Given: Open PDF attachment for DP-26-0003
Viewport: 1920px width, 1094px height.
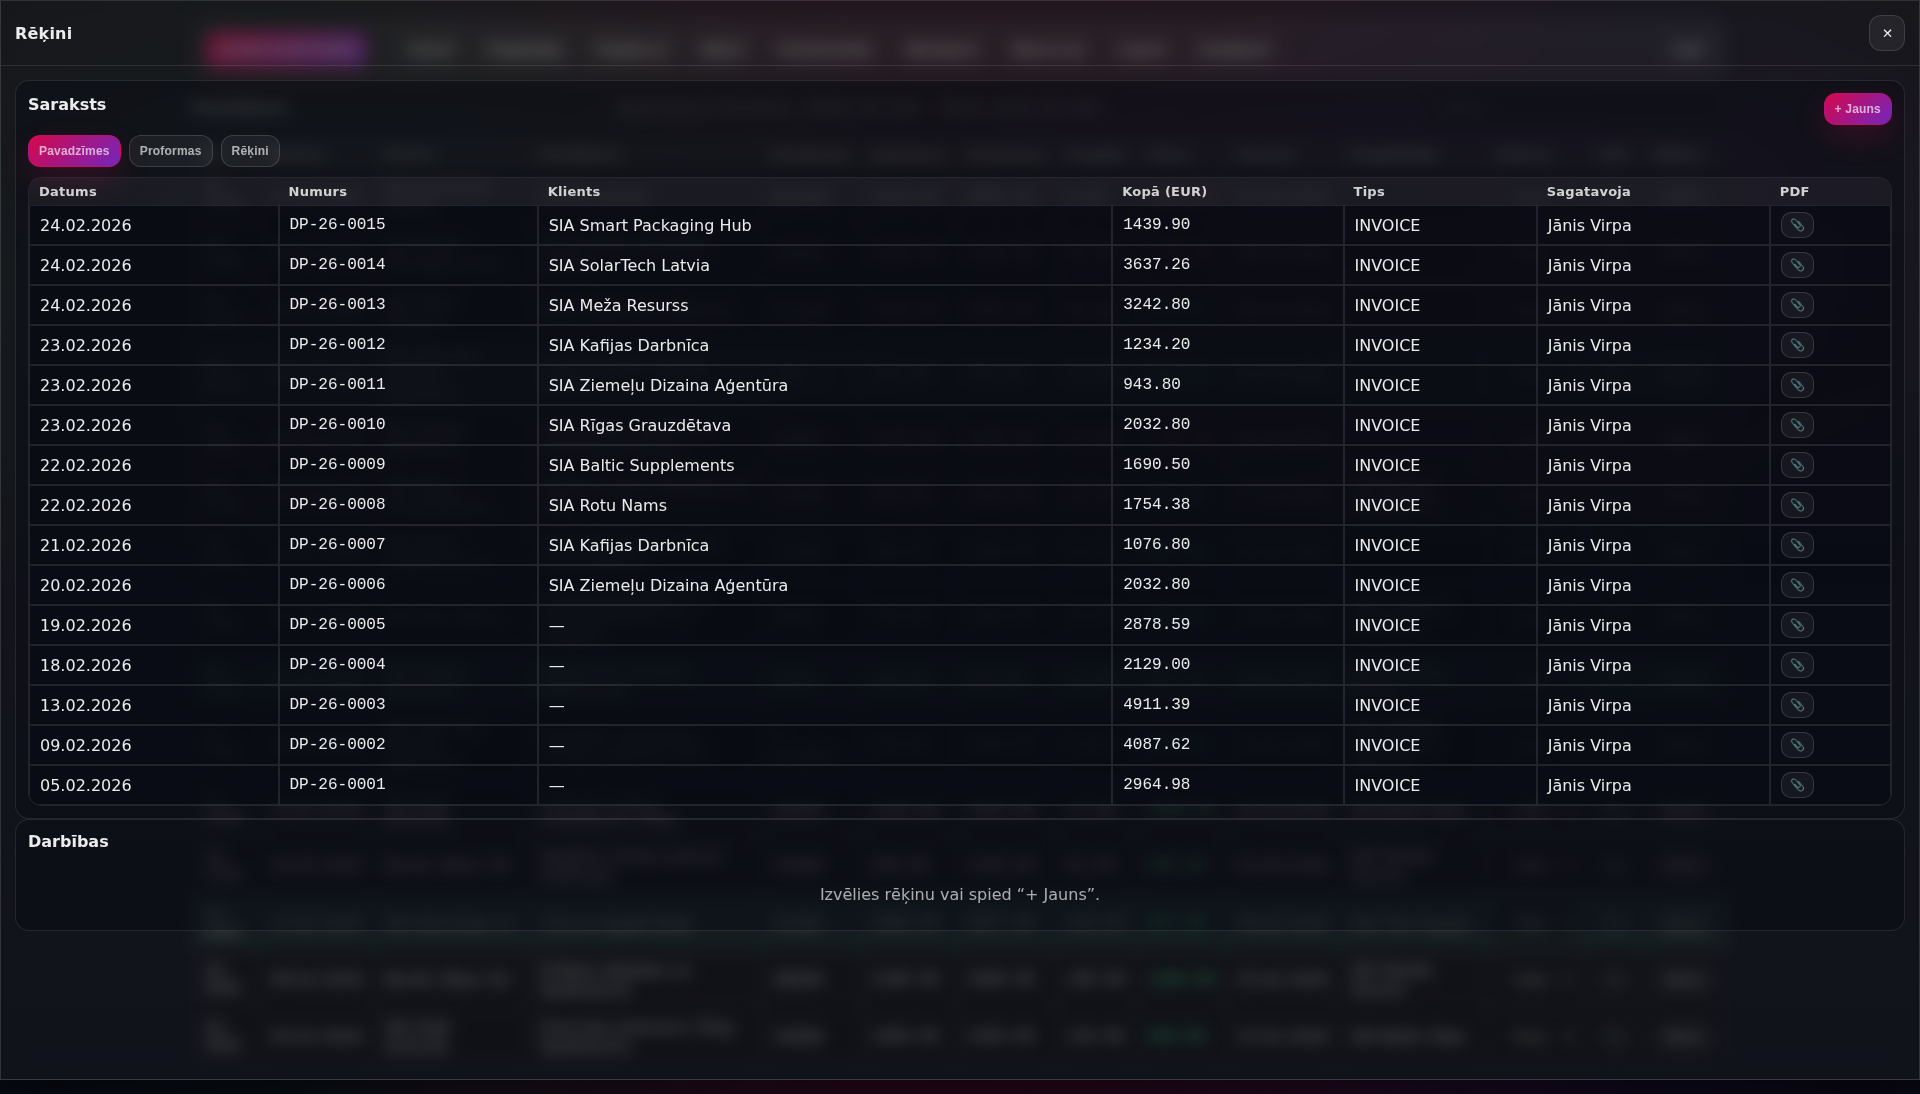Looking at the screenshot, I should [1797, 705].
